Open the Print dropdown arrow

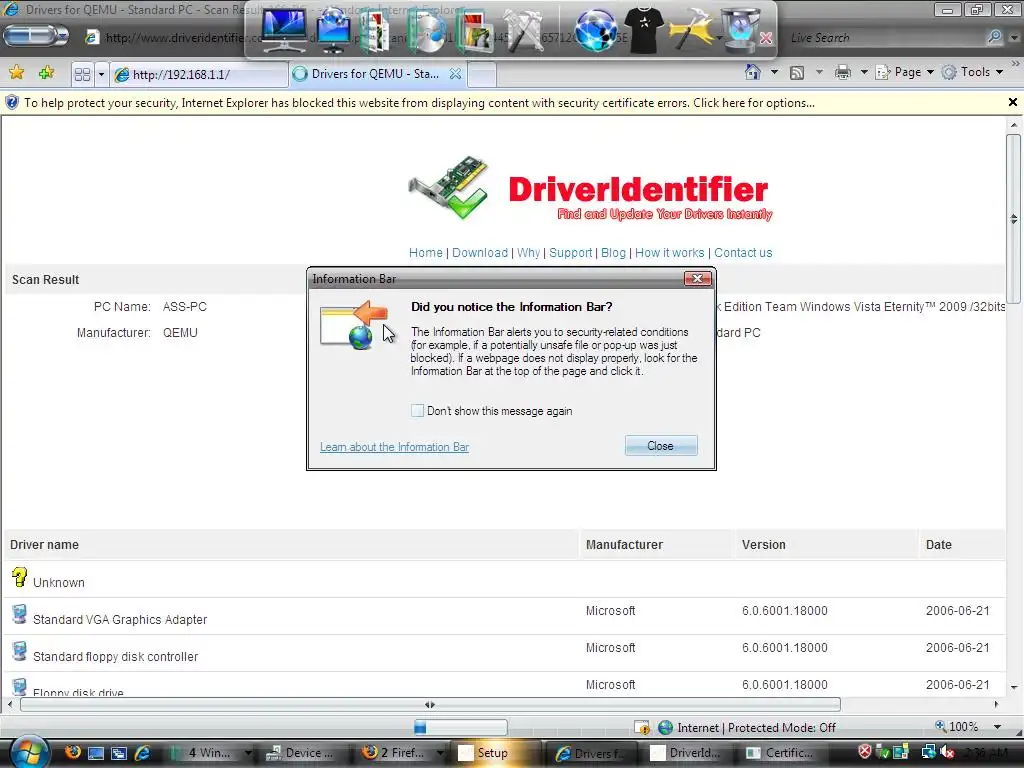click(863, 72)
